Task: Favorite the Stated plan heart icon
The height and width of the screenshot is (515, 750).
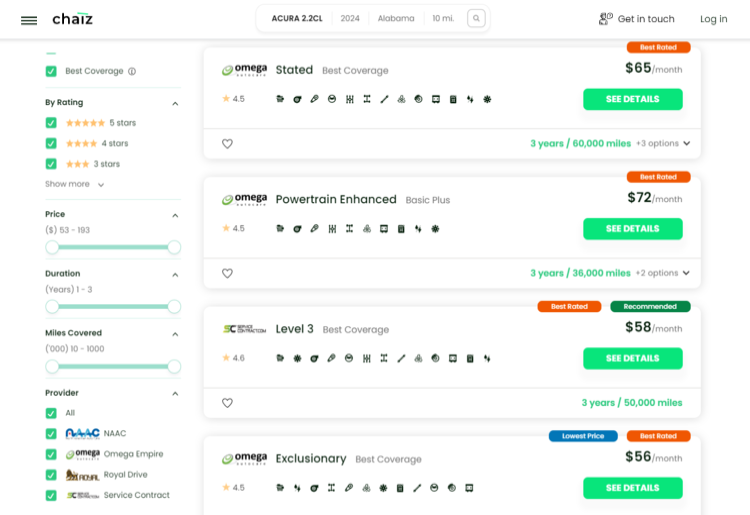Action: (227, 144)
